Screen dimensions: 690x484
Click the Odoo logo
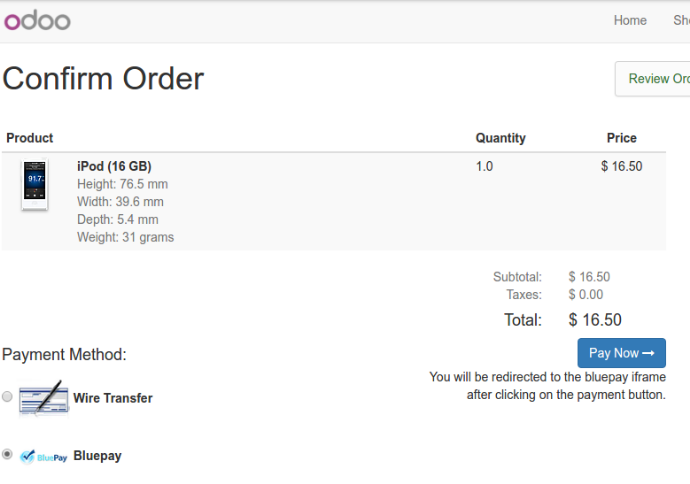tap(37, 21)
